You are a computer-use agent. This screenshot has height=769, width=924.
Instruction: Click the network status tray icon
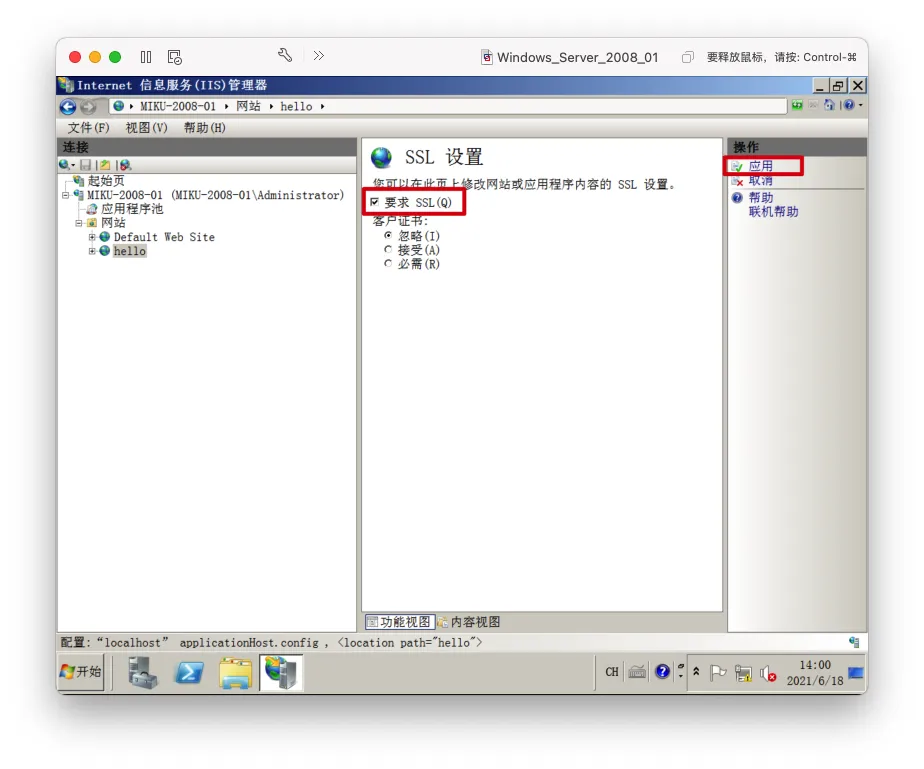pyautogui.click(x=744, y=673)
